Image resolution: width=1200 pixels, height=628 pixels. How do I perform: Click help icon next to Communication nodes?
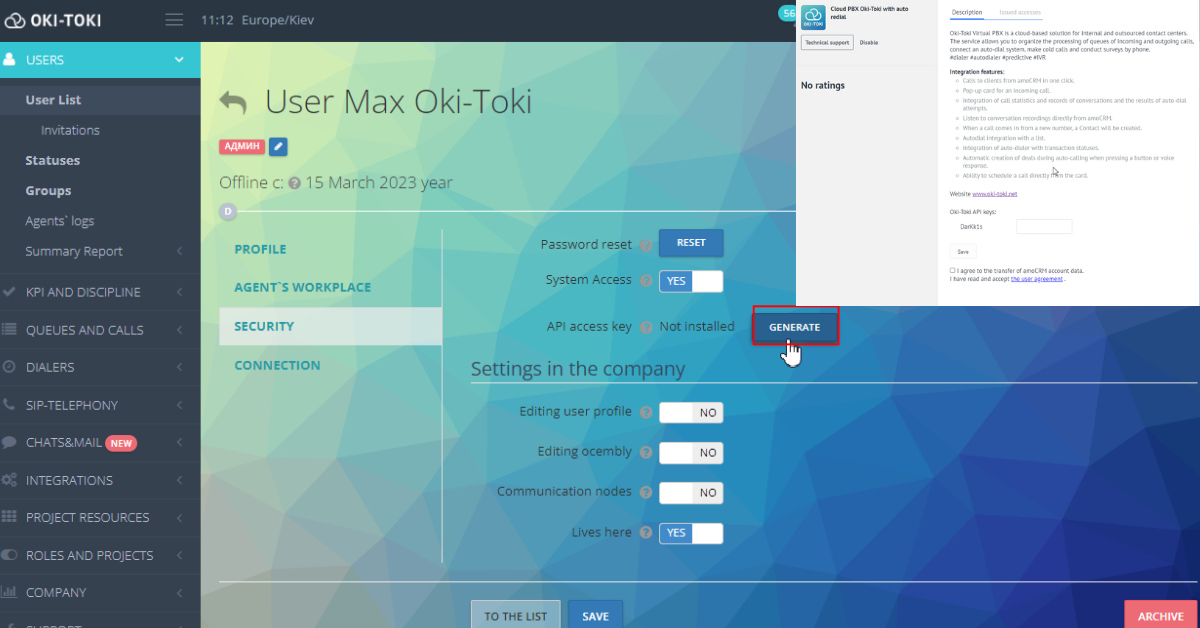click(x=645, y=492)
